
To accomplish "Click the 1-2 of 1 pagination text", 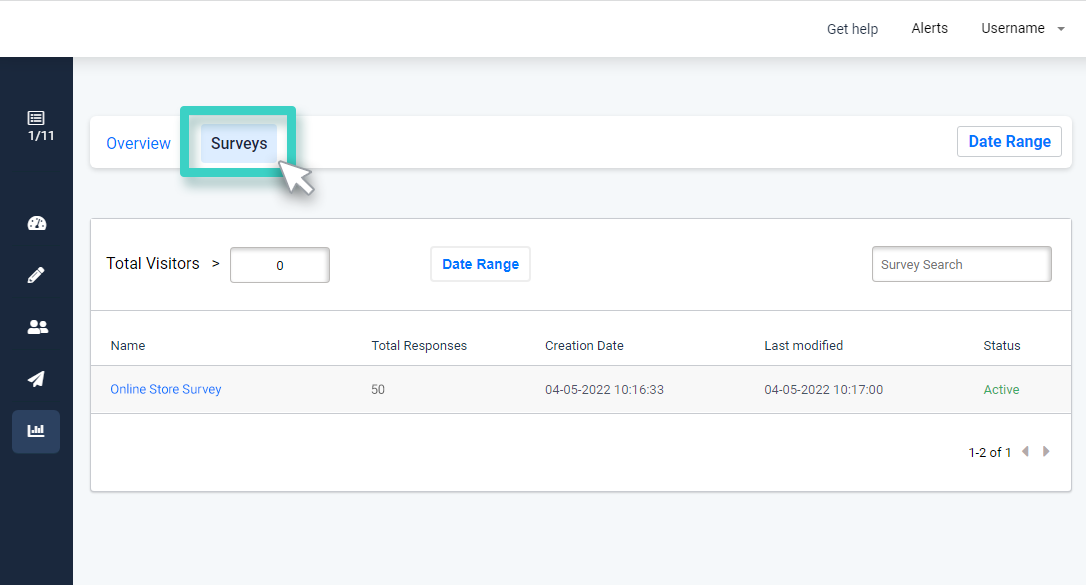I will point(989,452).
